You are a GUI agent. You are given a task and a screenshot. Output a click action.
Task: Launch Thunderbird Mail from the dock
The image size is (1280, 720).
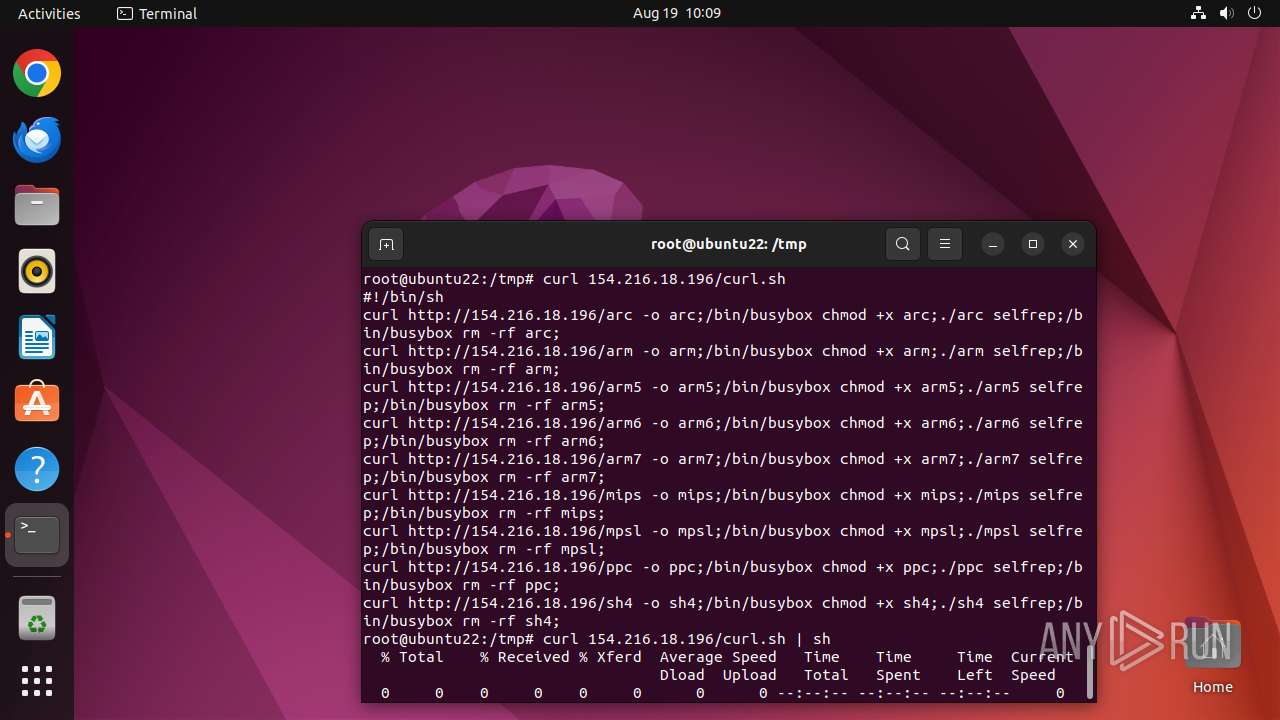pos(37,140)
